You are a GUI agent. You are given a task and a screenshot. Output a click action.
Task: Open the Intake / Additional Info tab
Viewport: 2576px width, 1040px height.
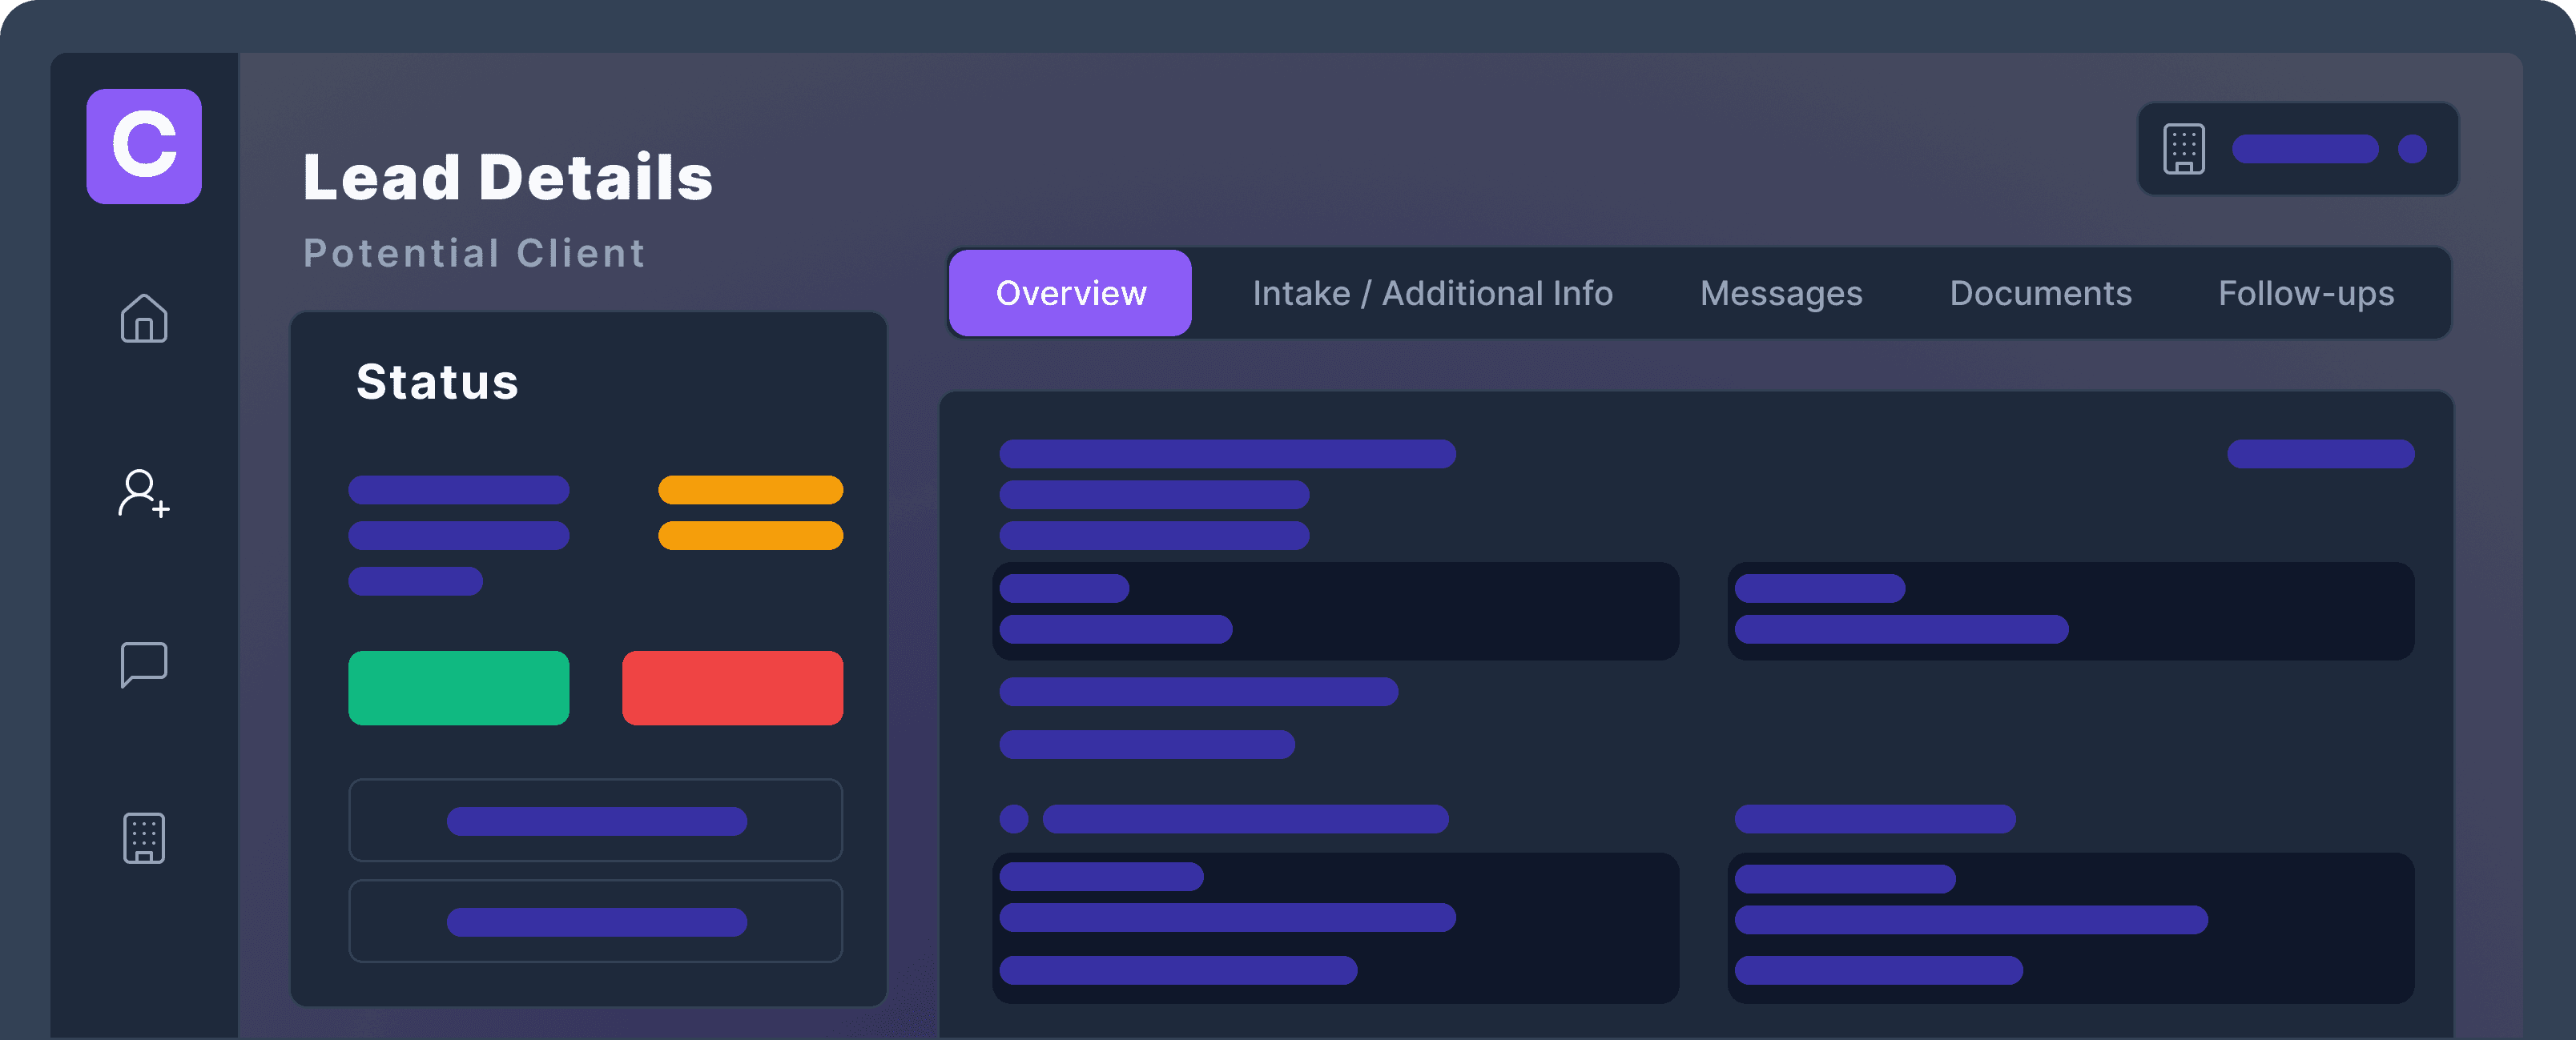pyautogui.click(x=1433, y=293)
